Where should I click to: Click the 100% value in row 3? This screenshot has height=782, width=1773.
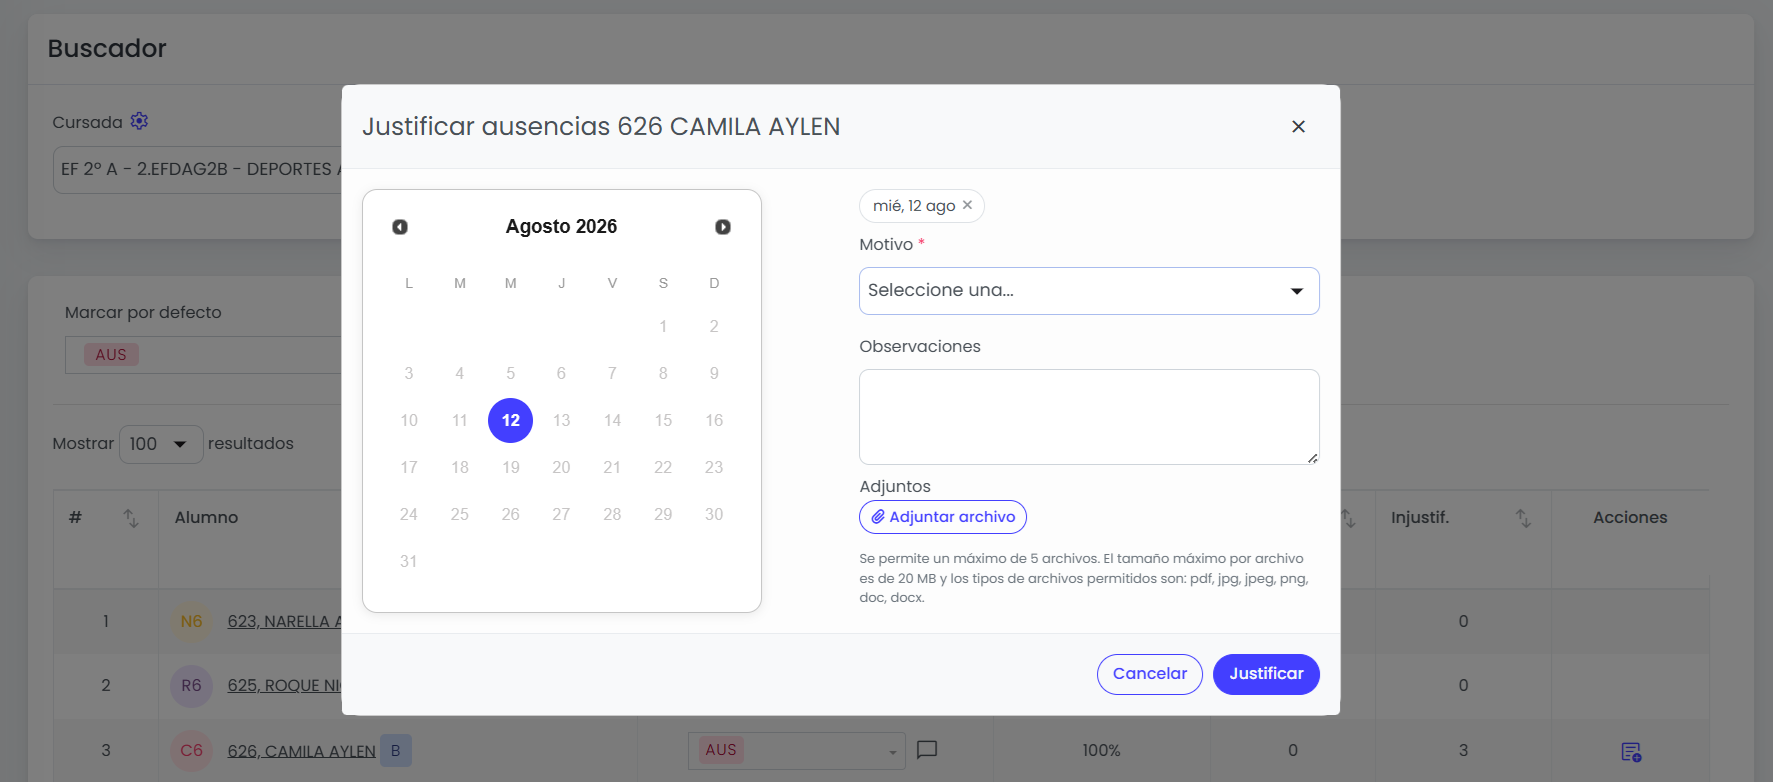click(x=1101, y=750)
